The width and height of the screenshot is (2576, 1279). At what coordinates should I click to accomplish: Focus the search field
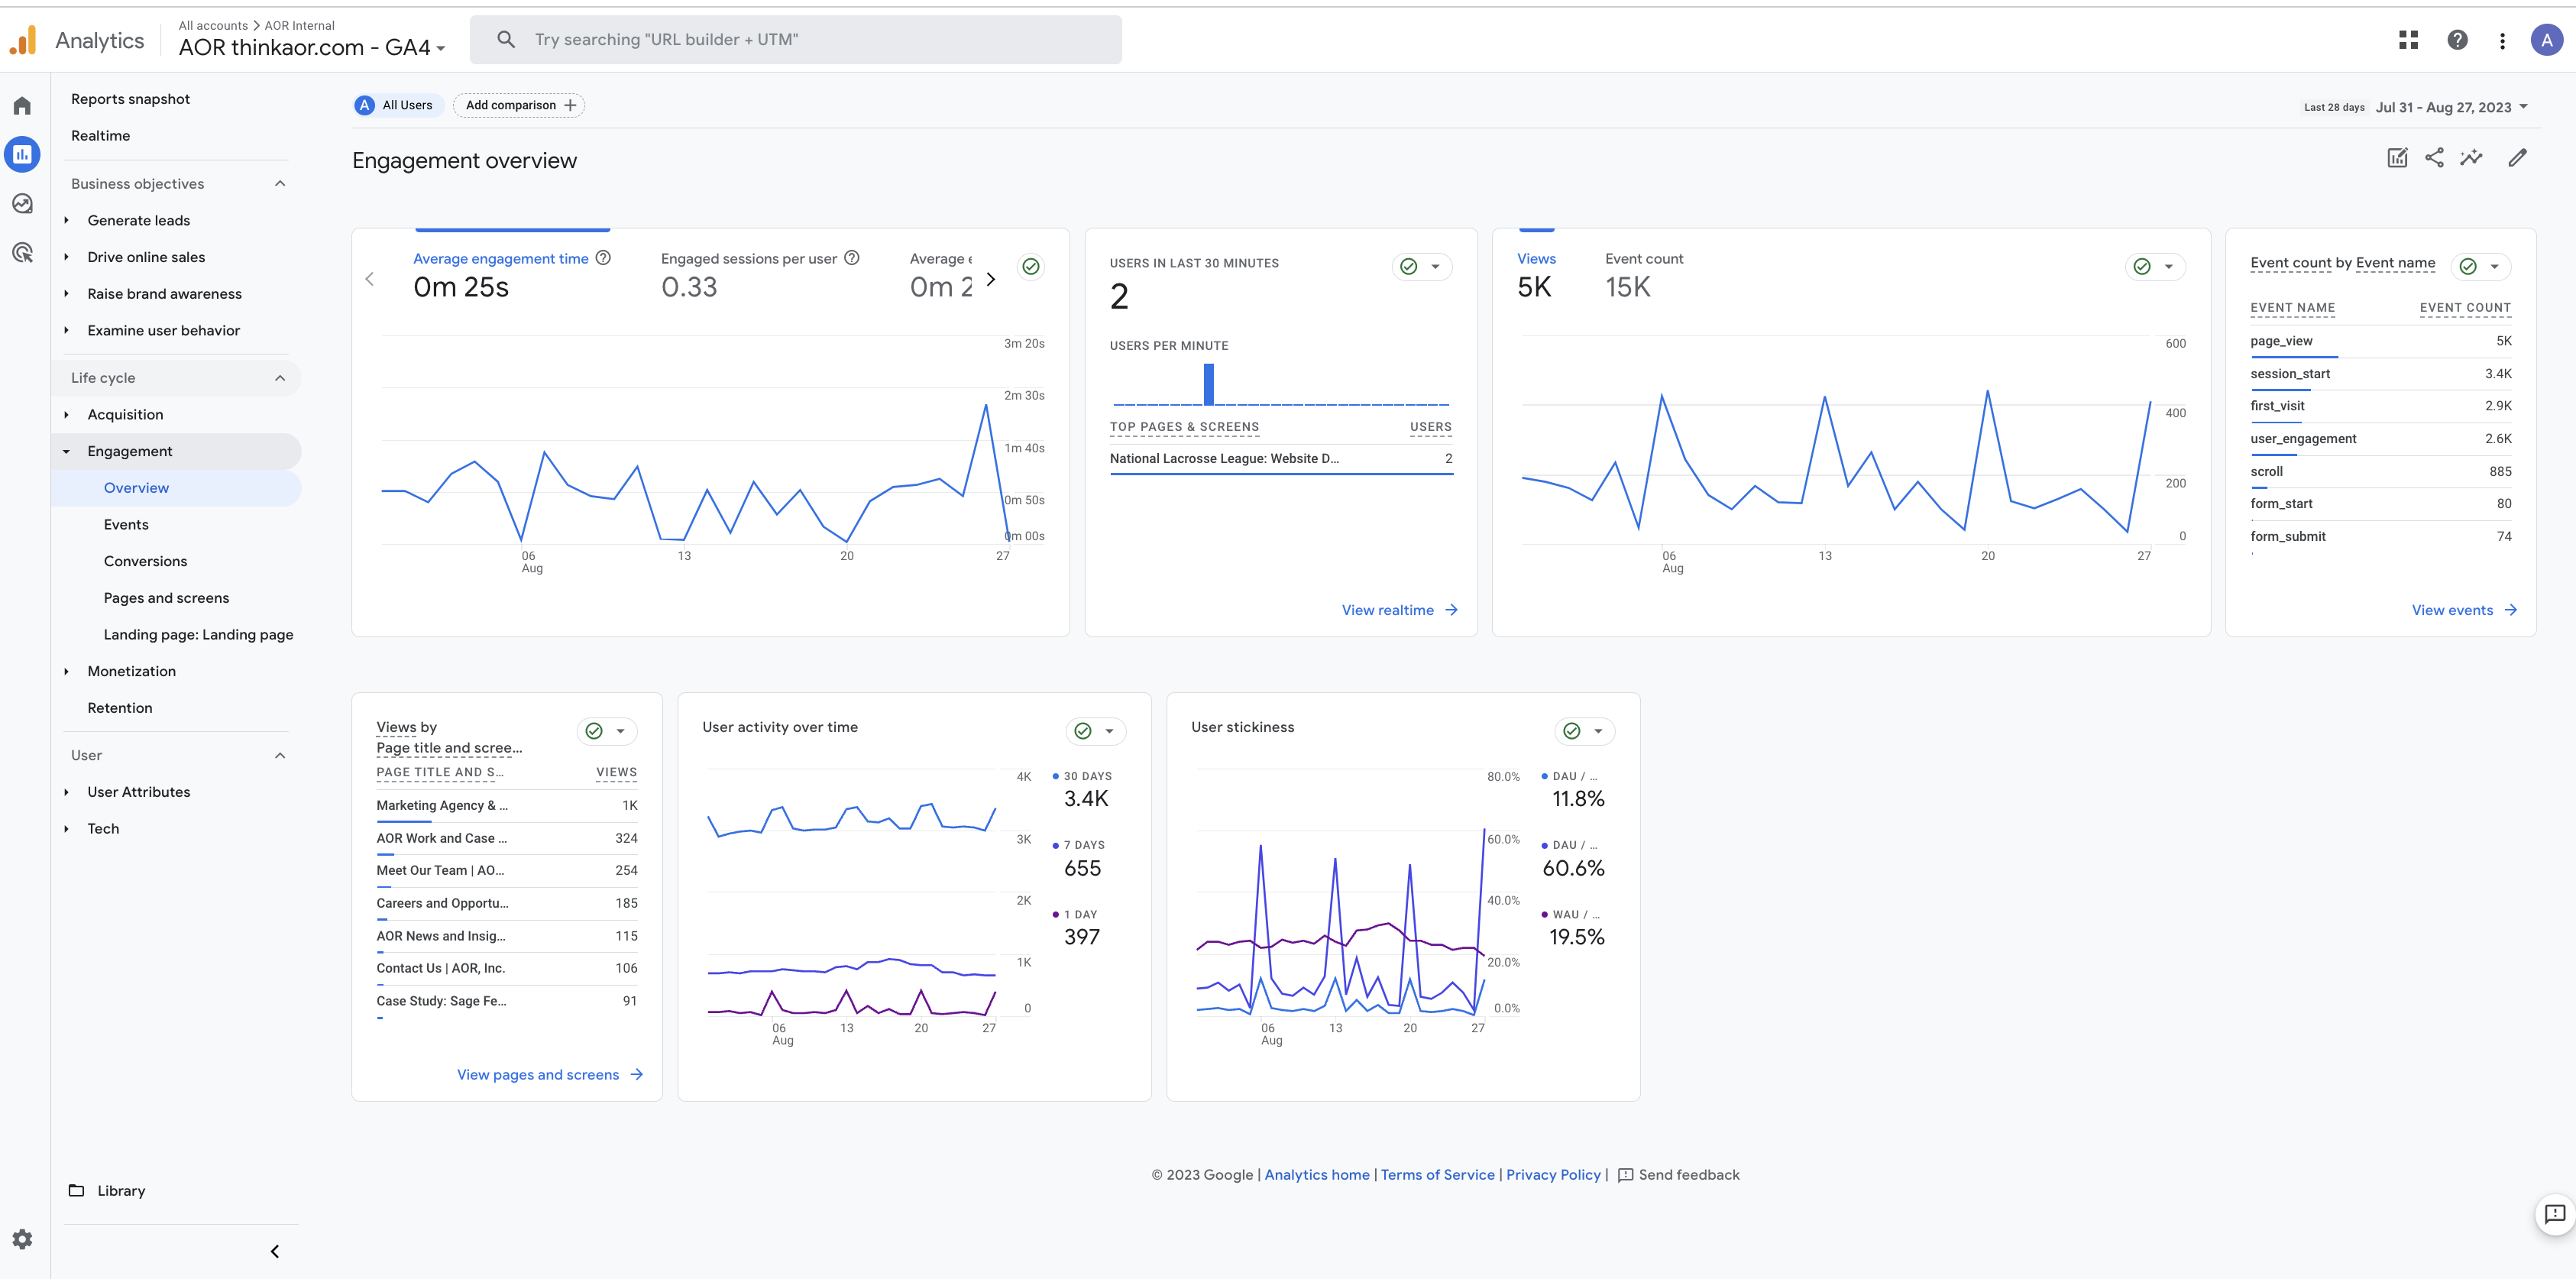(796, 39)
